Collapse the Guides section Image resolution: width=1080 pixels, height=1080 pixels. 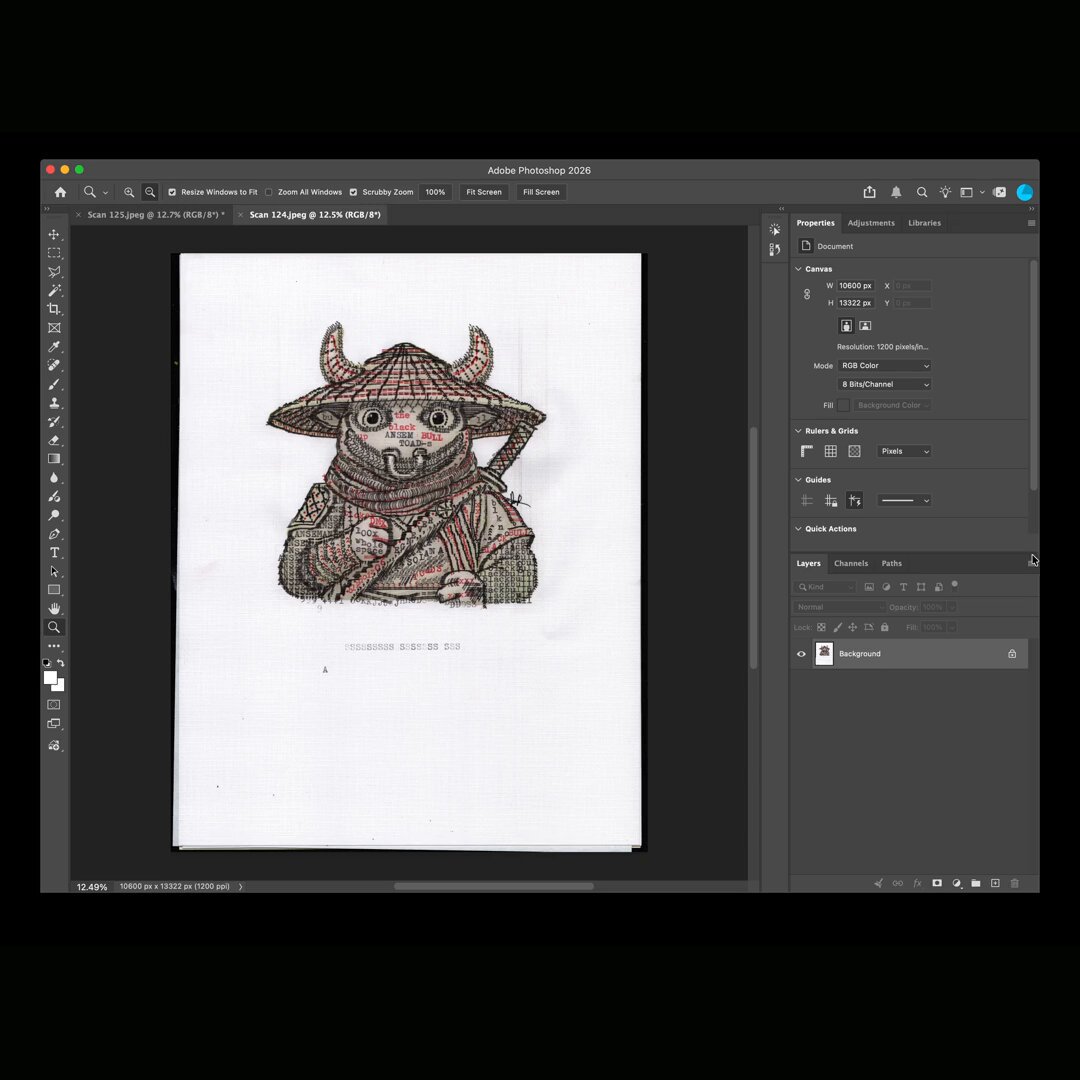click(x=798, y=479)
